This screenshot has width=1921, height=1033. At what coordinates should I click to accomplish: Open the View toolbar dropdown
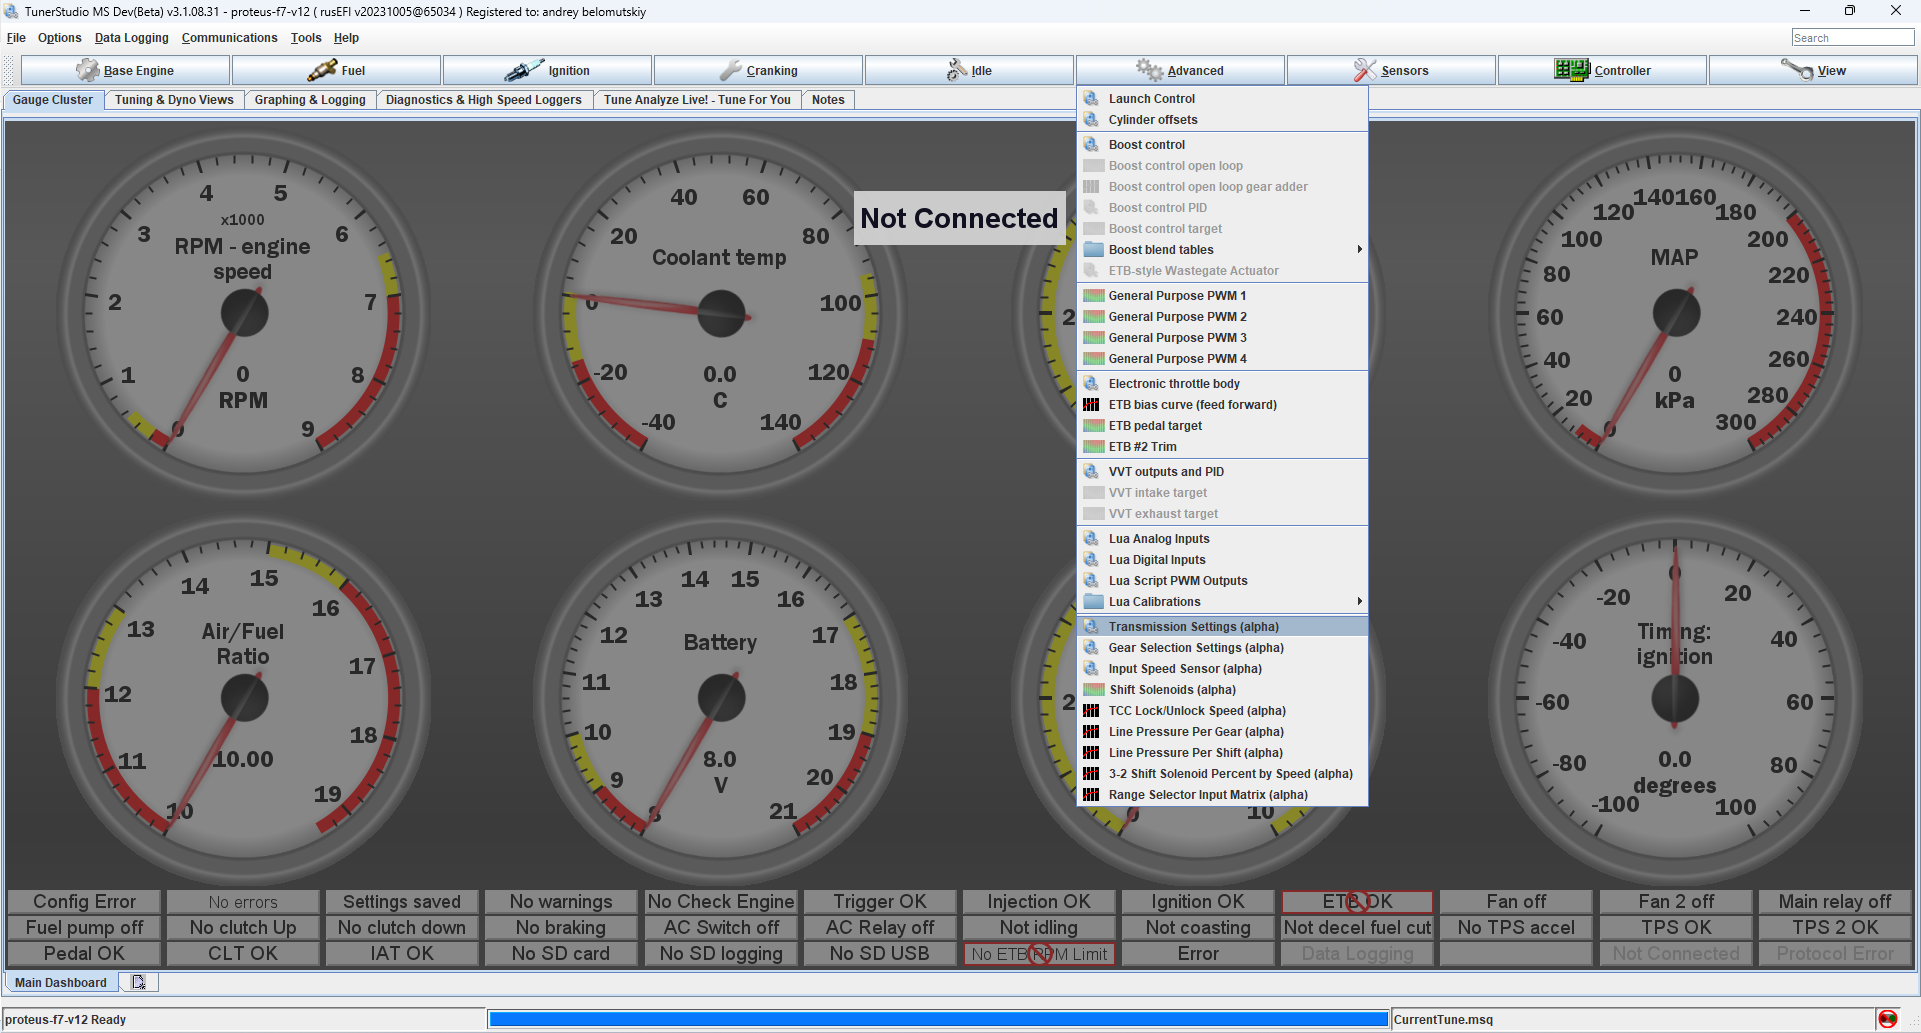pos(1813,71)
